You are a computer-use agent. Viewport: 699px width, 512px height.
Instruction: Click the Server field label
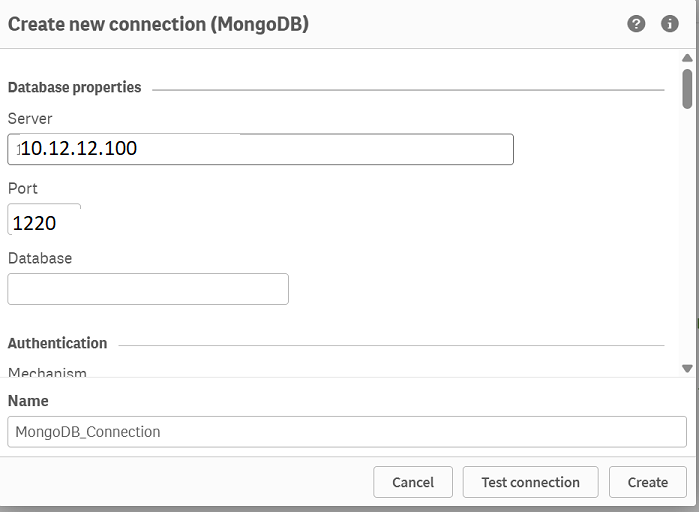[30, 119]
